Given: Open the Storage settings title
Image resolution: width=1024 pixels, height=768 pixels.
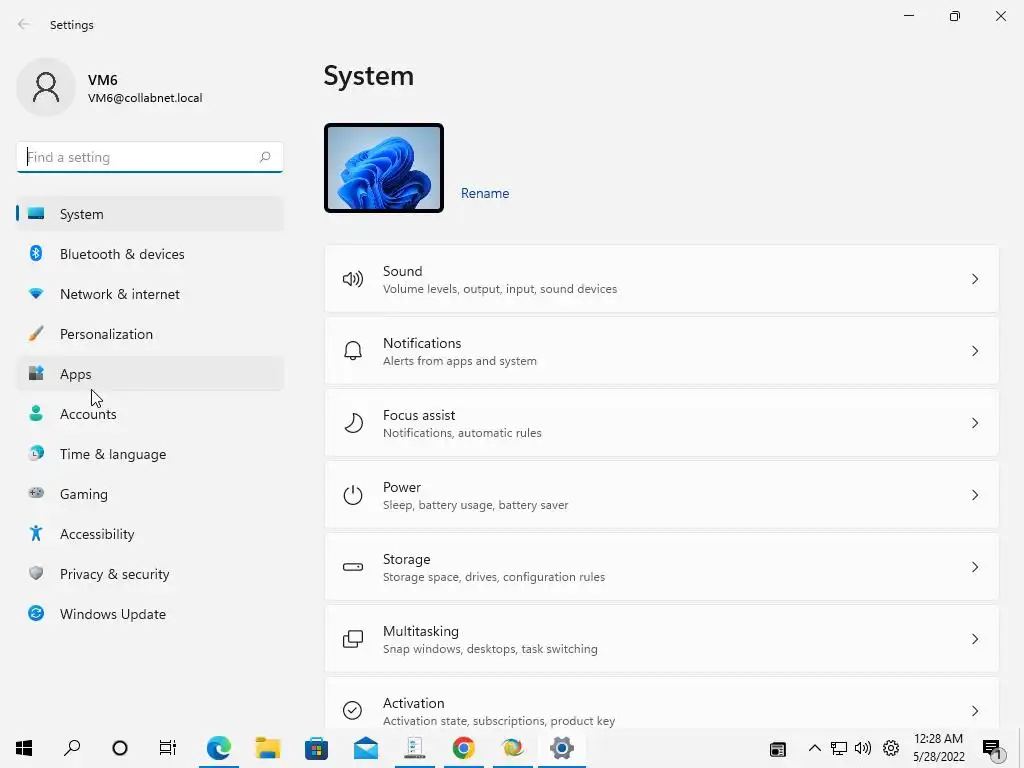Looking at the screenshot, I should (406, 559).
